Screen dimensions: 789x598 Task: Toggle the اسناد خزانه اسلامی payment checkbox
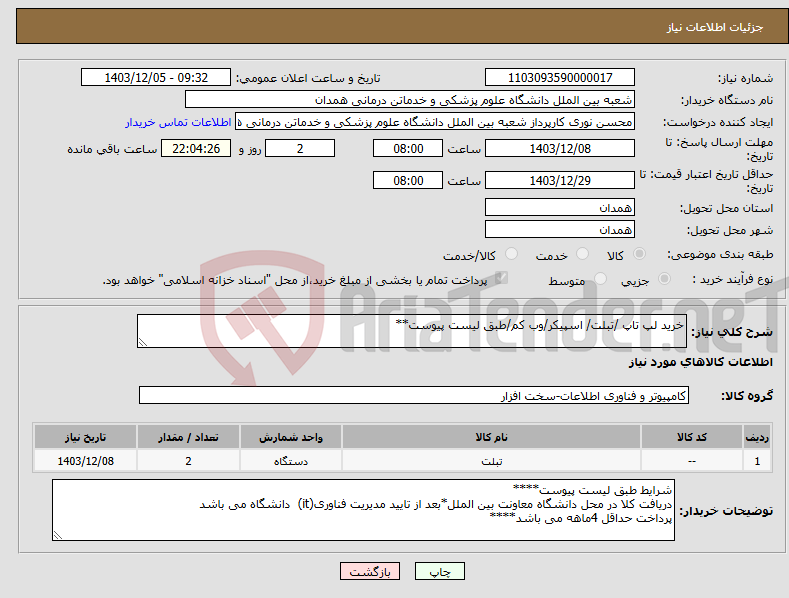point(501,278)
